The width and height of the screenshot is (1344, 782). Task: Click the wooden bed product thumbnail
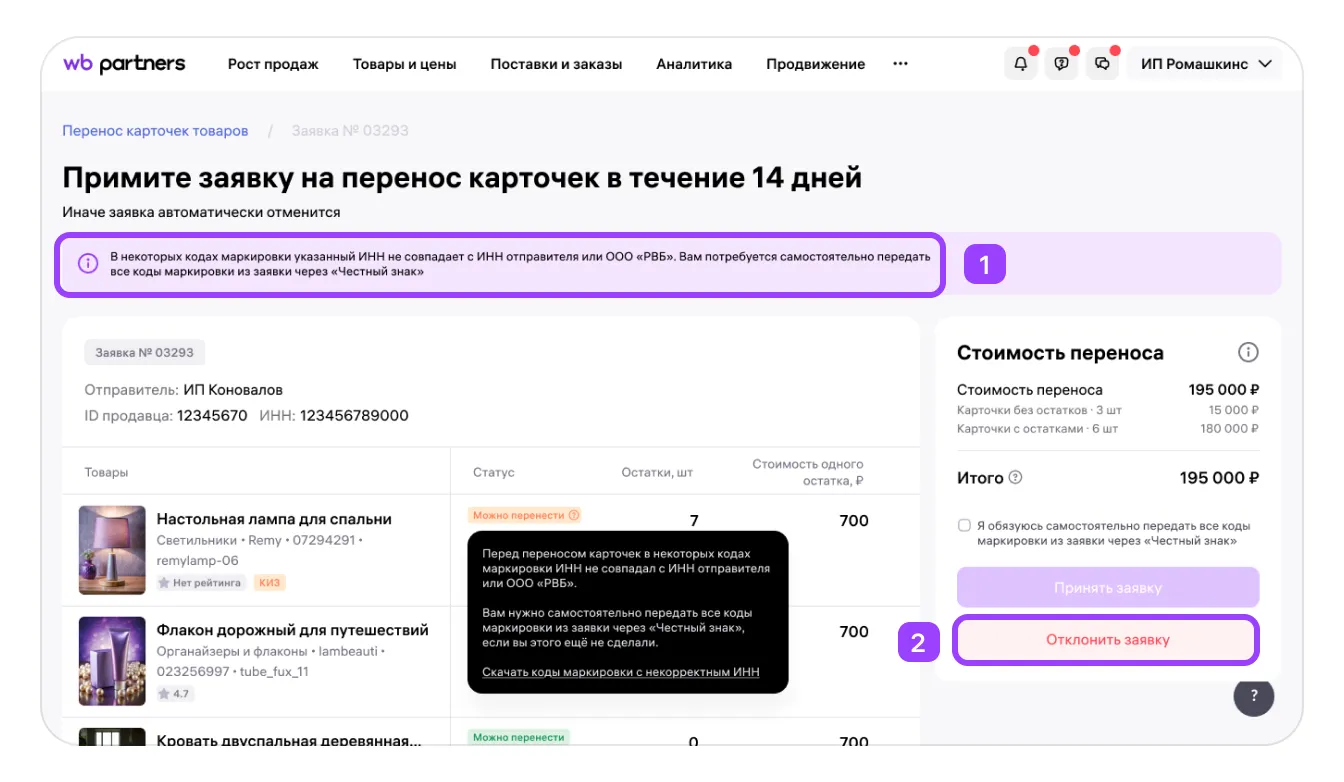112,736
